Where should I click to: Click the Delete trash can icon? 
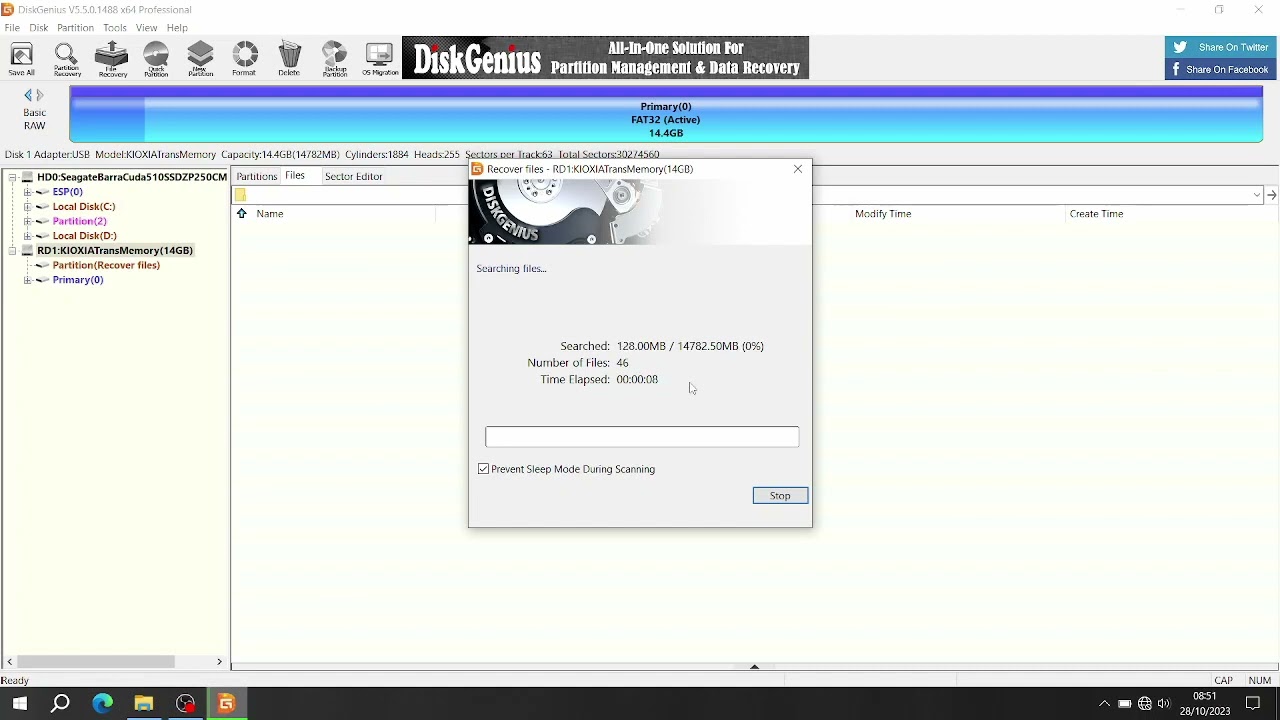(289, 60)
